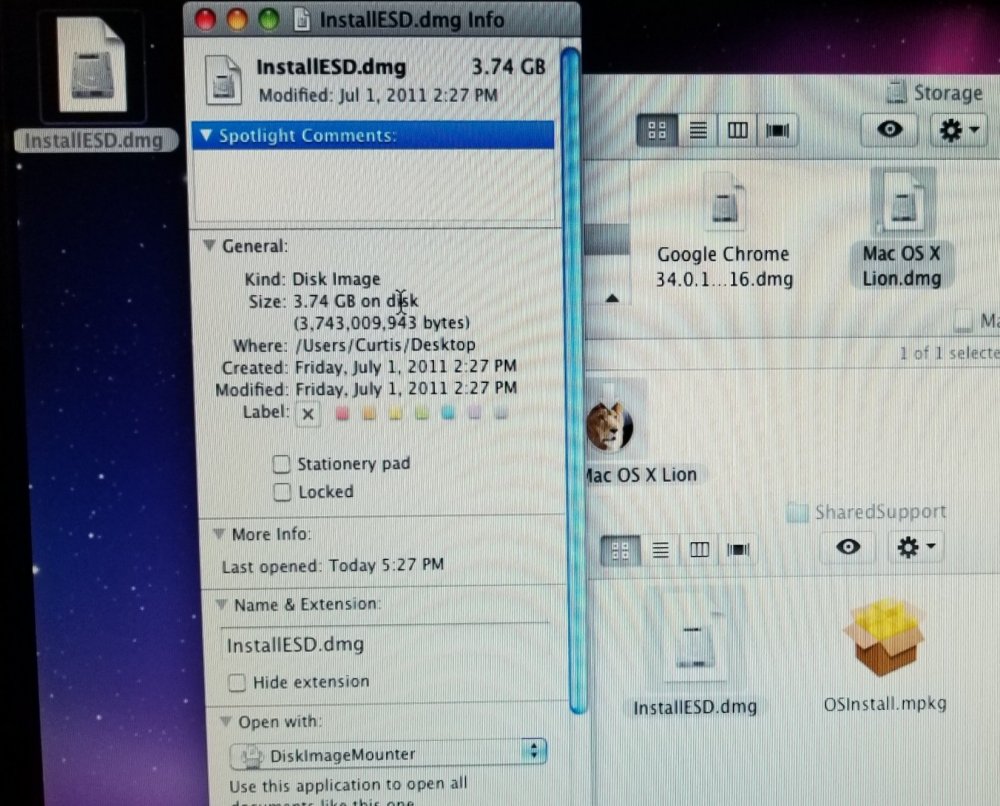1000x806 pixels.
Task: Switch SharedSupport window to icon view
Action: pyautogui.click(x=620, y=550)
